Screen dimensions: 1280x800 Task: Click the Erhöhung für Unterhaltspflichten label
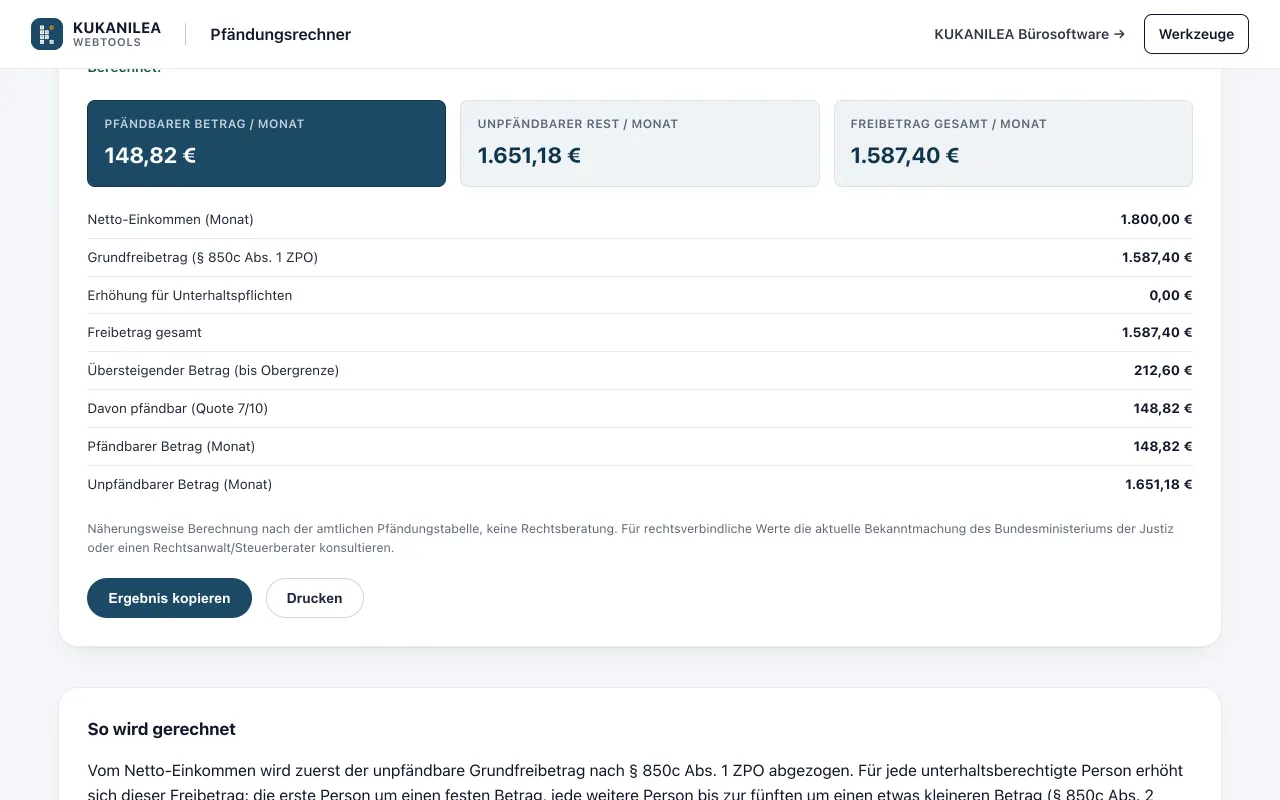(x=190, y=295)
